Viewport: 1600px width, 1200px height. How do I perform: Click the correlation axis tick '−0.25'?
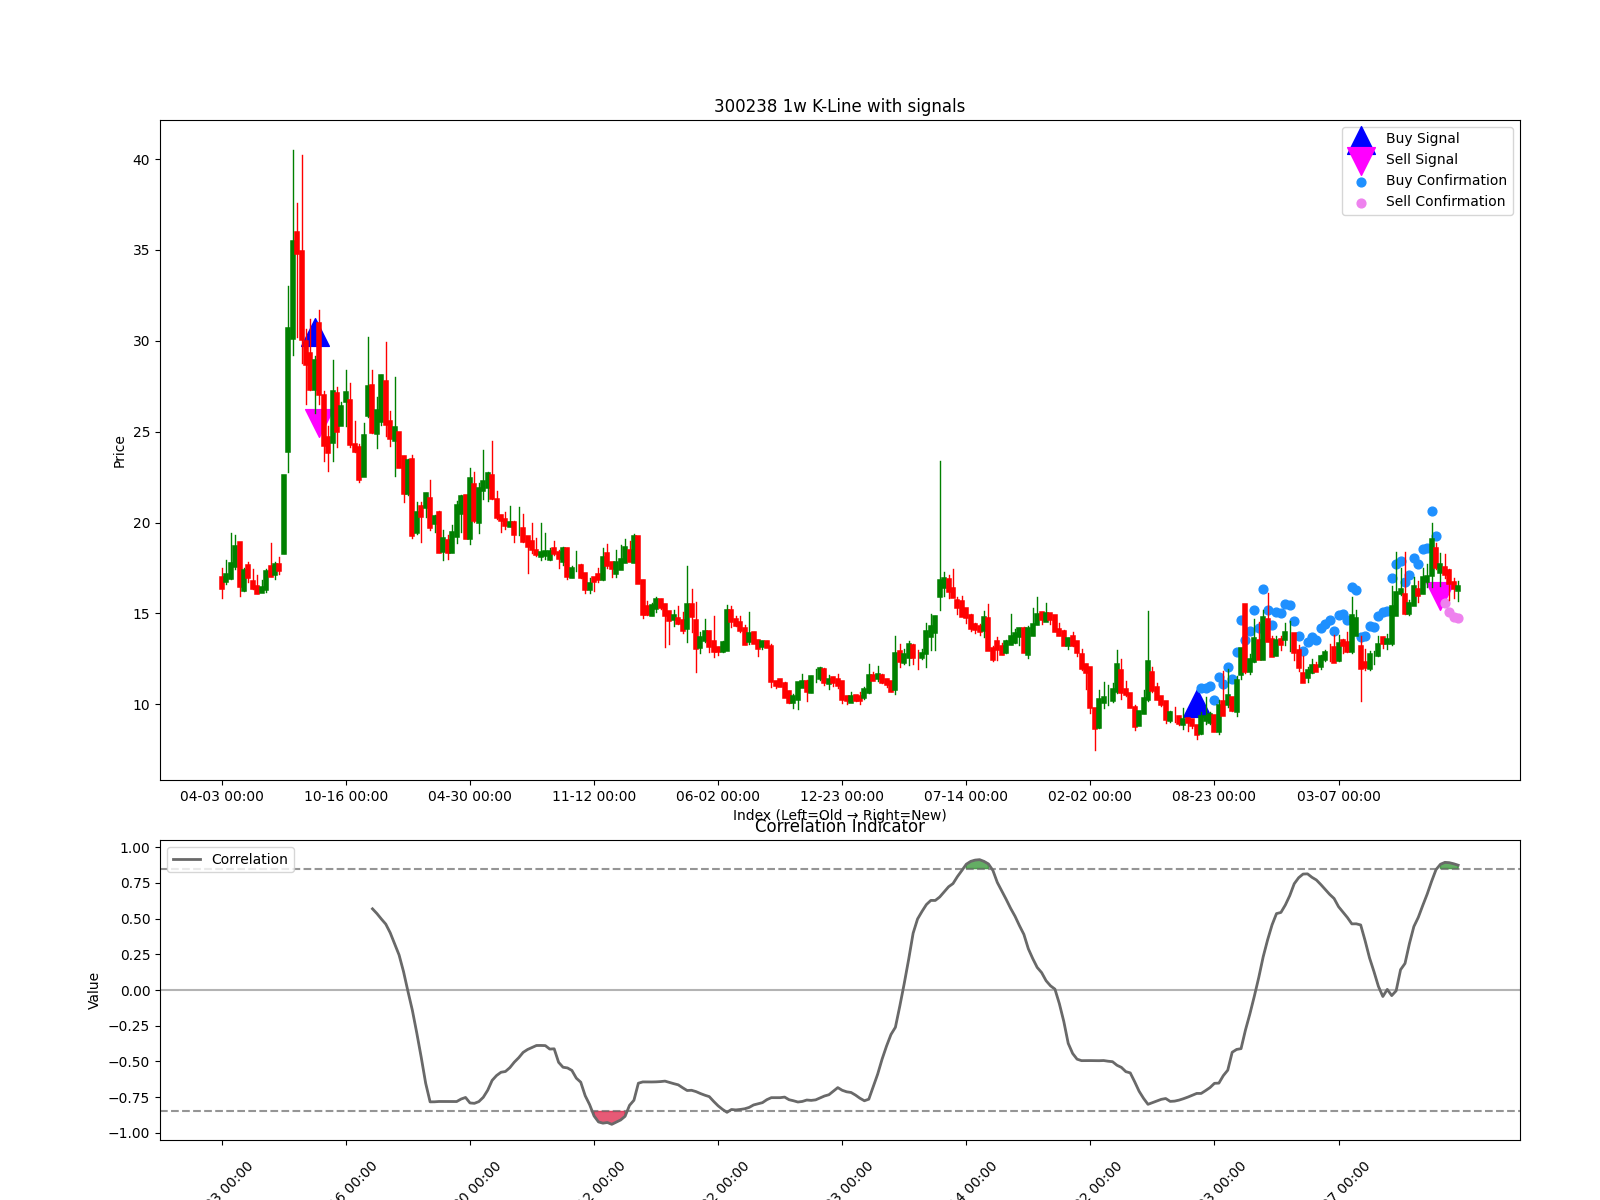(129, 1026)
